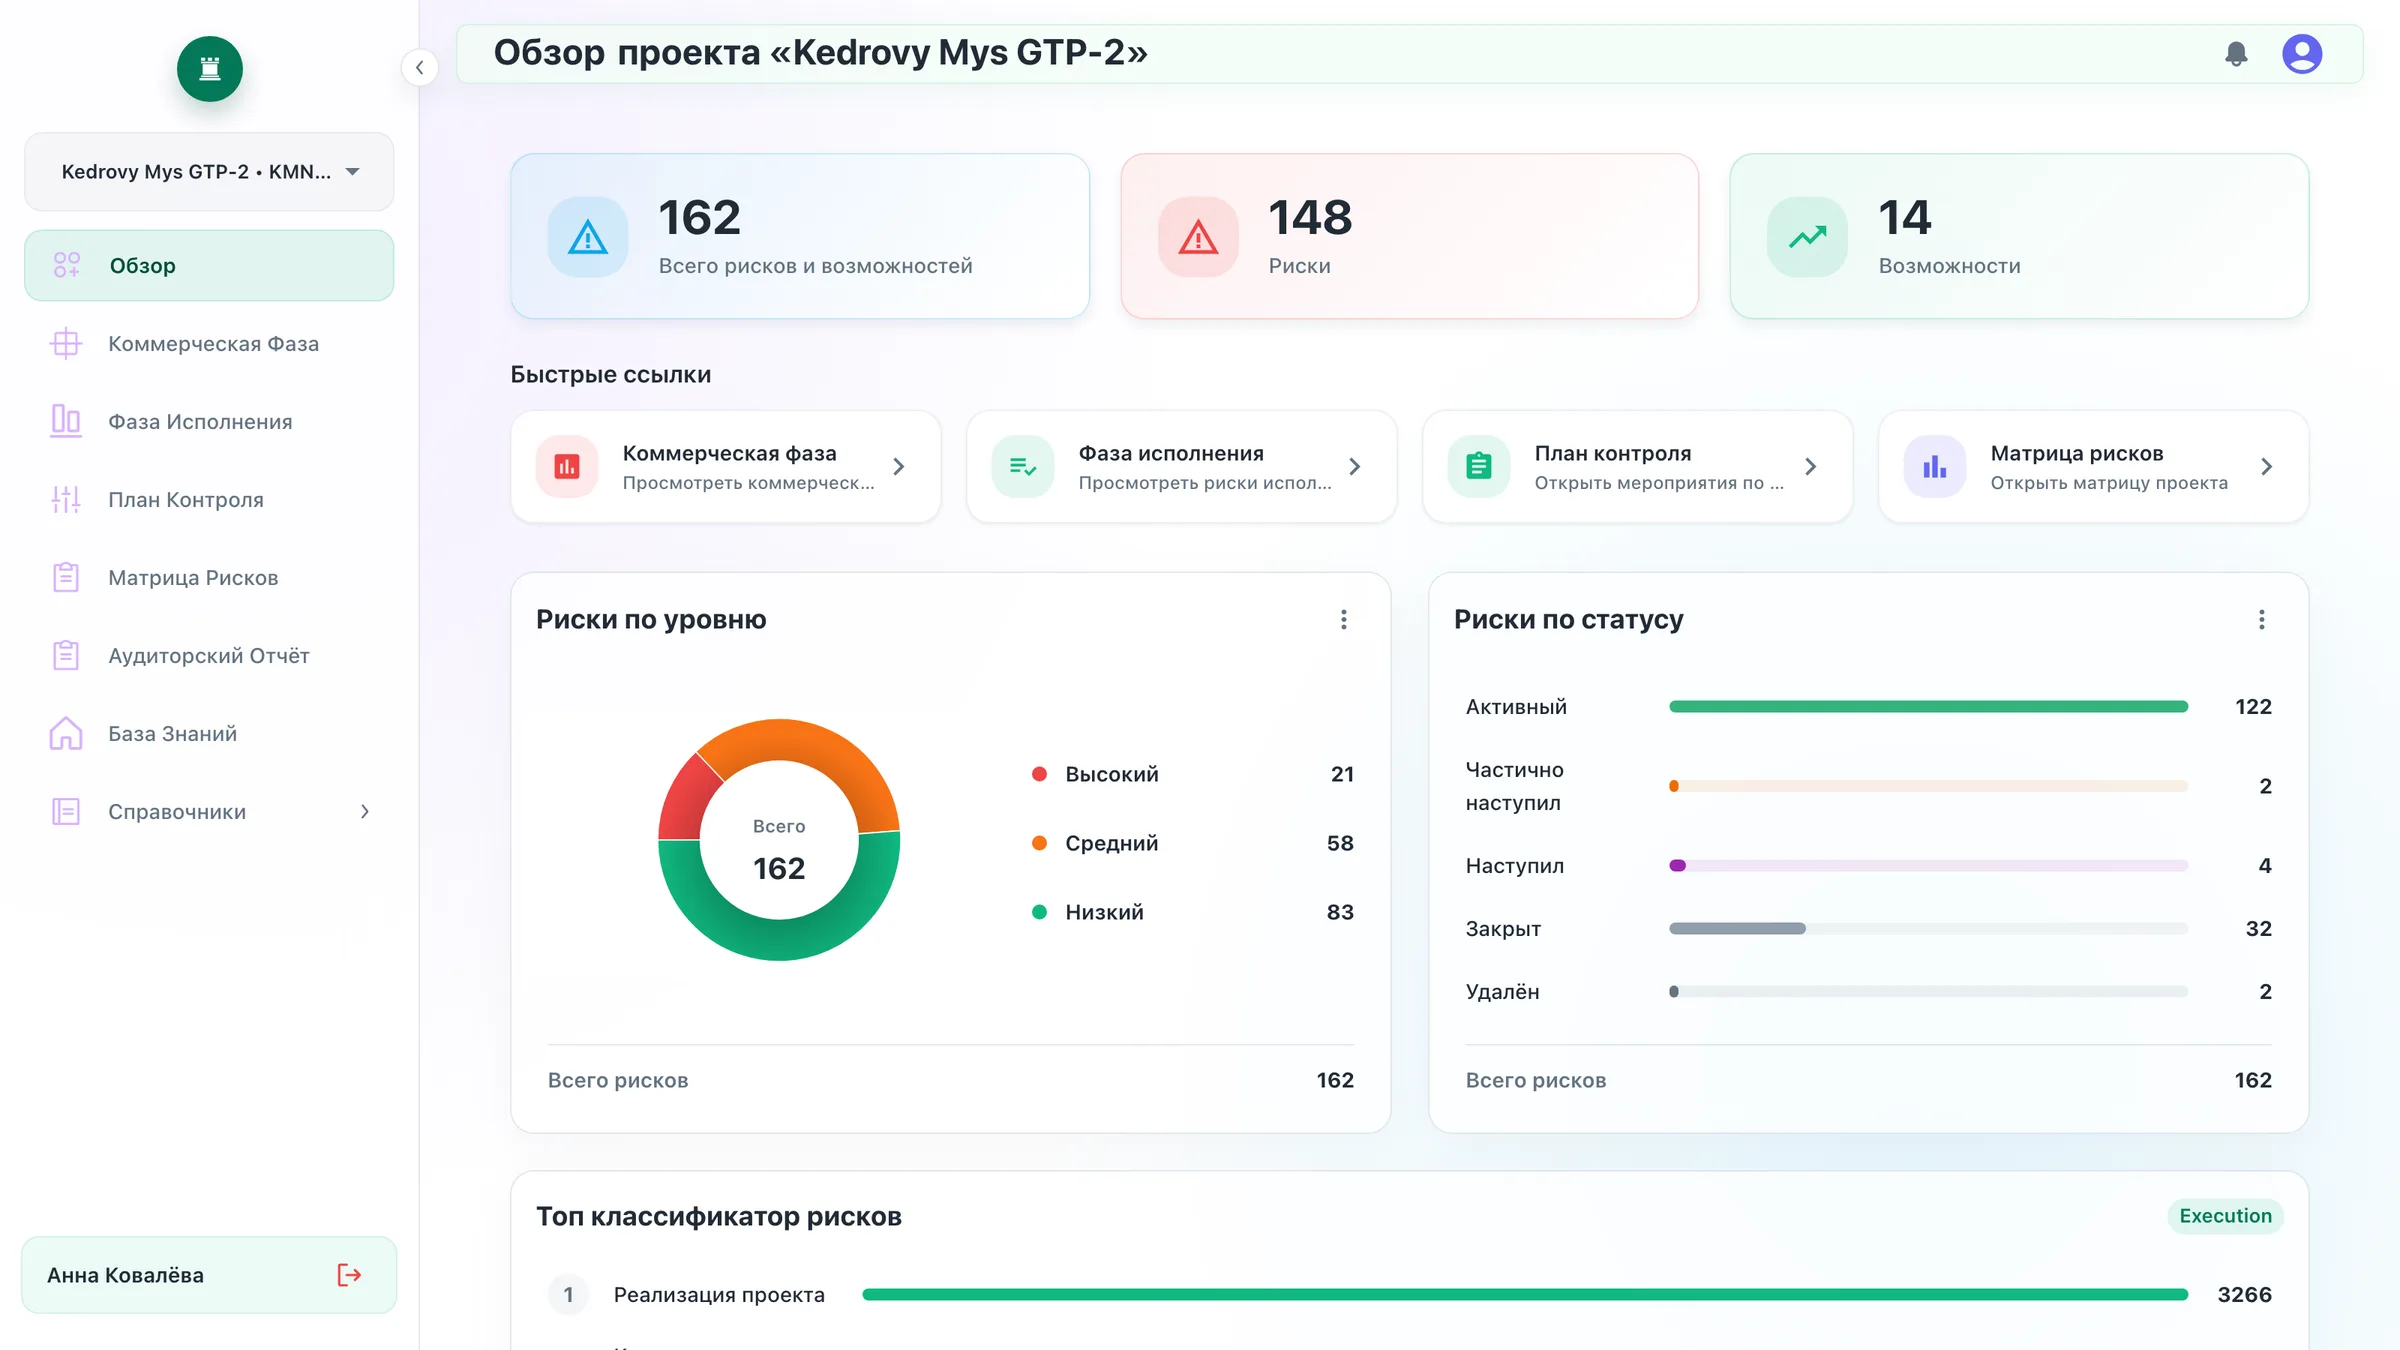Open the options menu of Риски по статусу
The height and width of the screenshot is (1350, 2400).
(x=2262, y=620)
